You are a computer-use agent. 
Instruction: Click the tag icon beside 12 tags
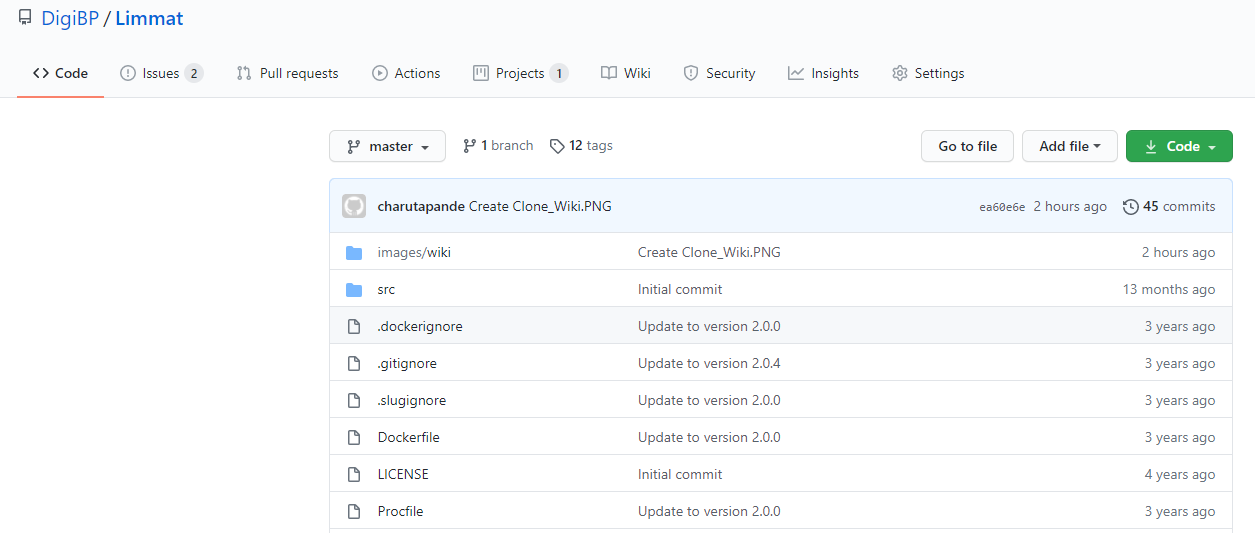pos(557,146)
